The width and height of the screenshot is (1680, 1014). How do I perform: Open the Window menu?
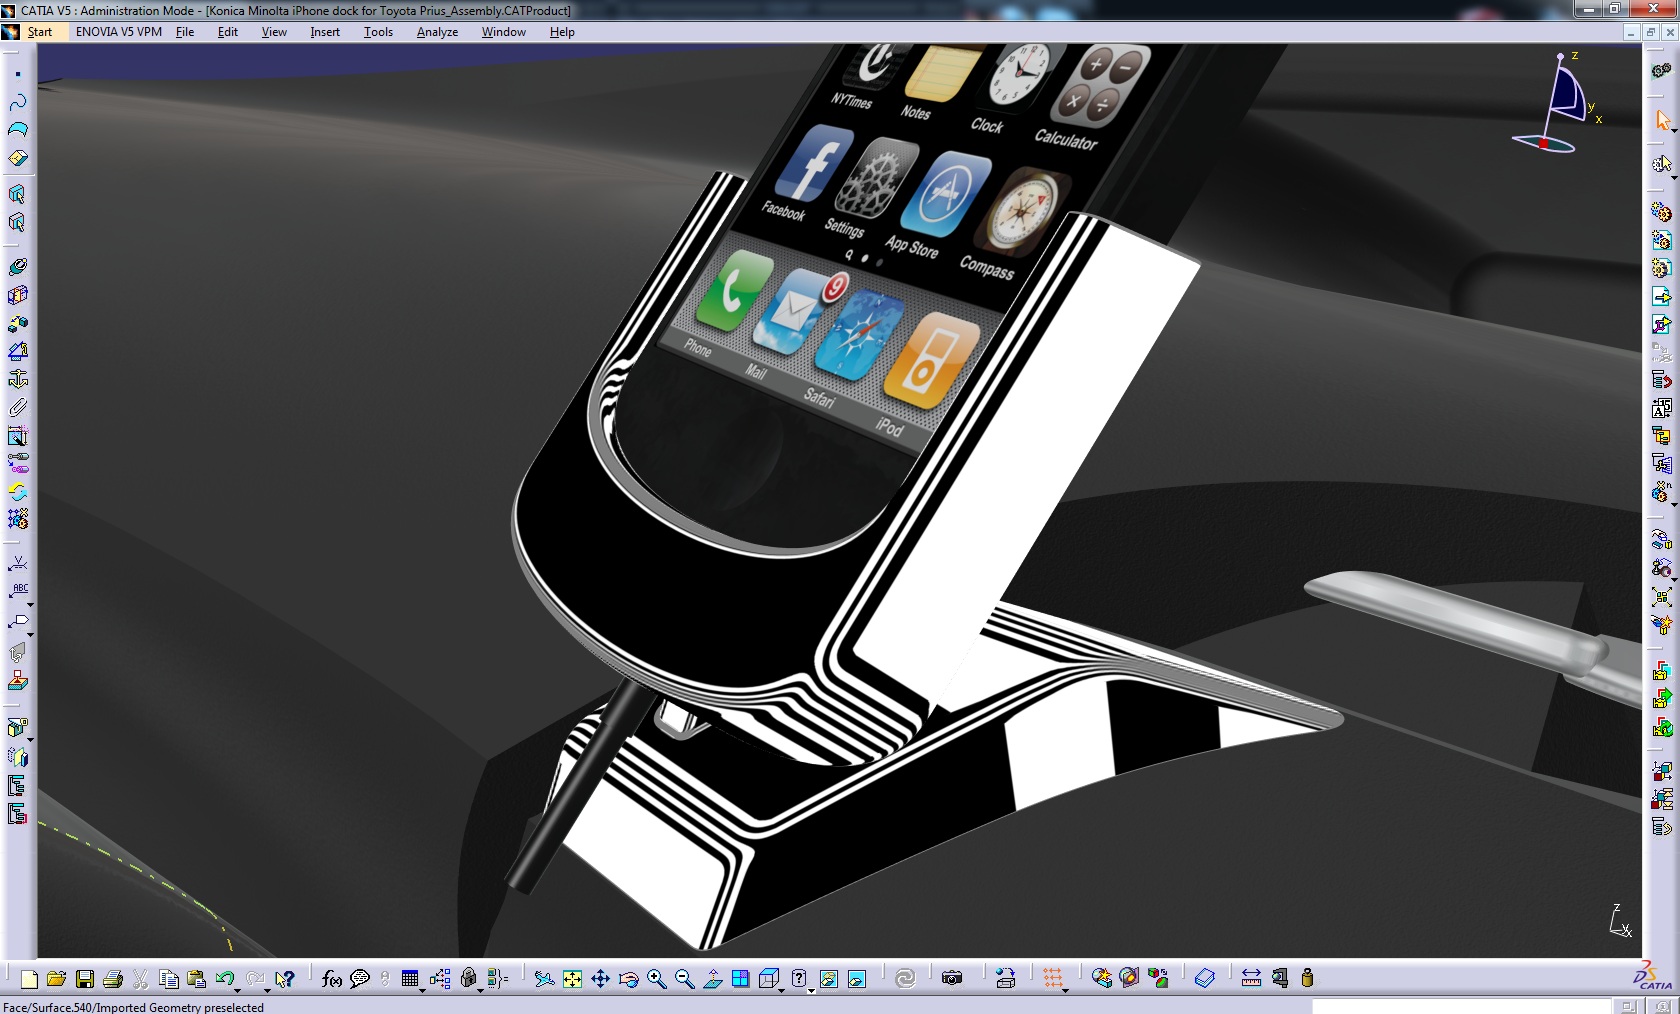(x=503, y=32)
